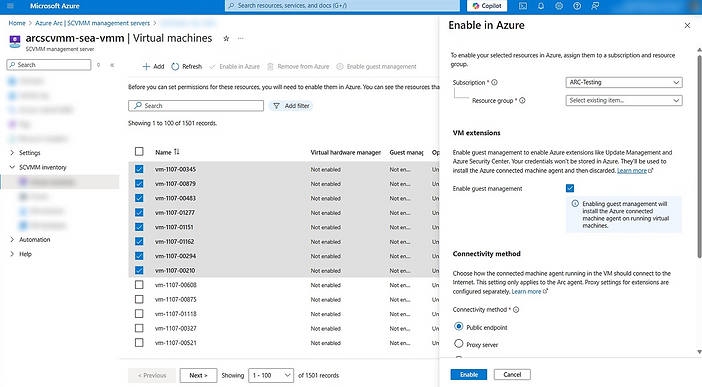Open the page range 1 - 100 dropdown
702x387 pixels.
pos(271,375)
